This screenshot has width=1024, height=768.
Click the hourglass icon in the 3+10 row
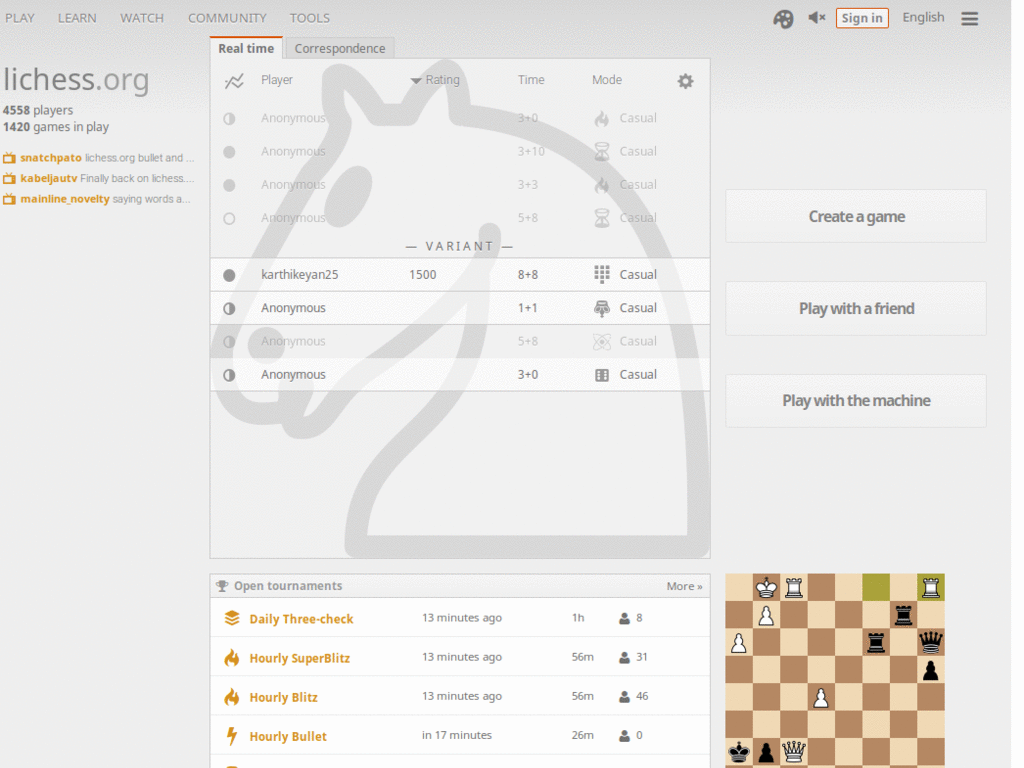pos(601,152)
